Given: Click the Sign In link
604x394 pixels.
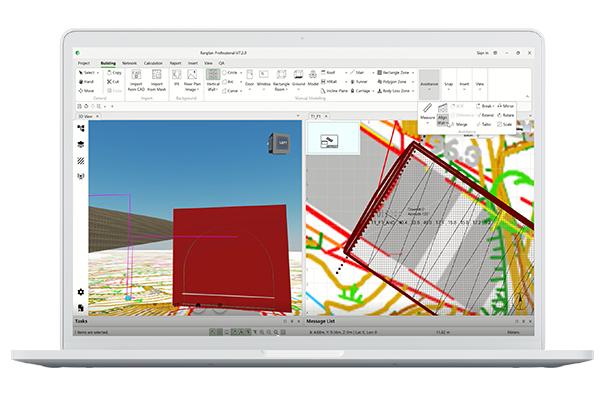Looking at the screenshot, I should [x=482, y=53].
